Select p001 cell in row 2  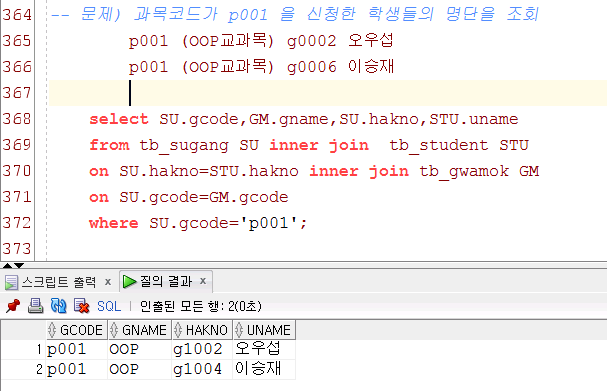(77, 369)
